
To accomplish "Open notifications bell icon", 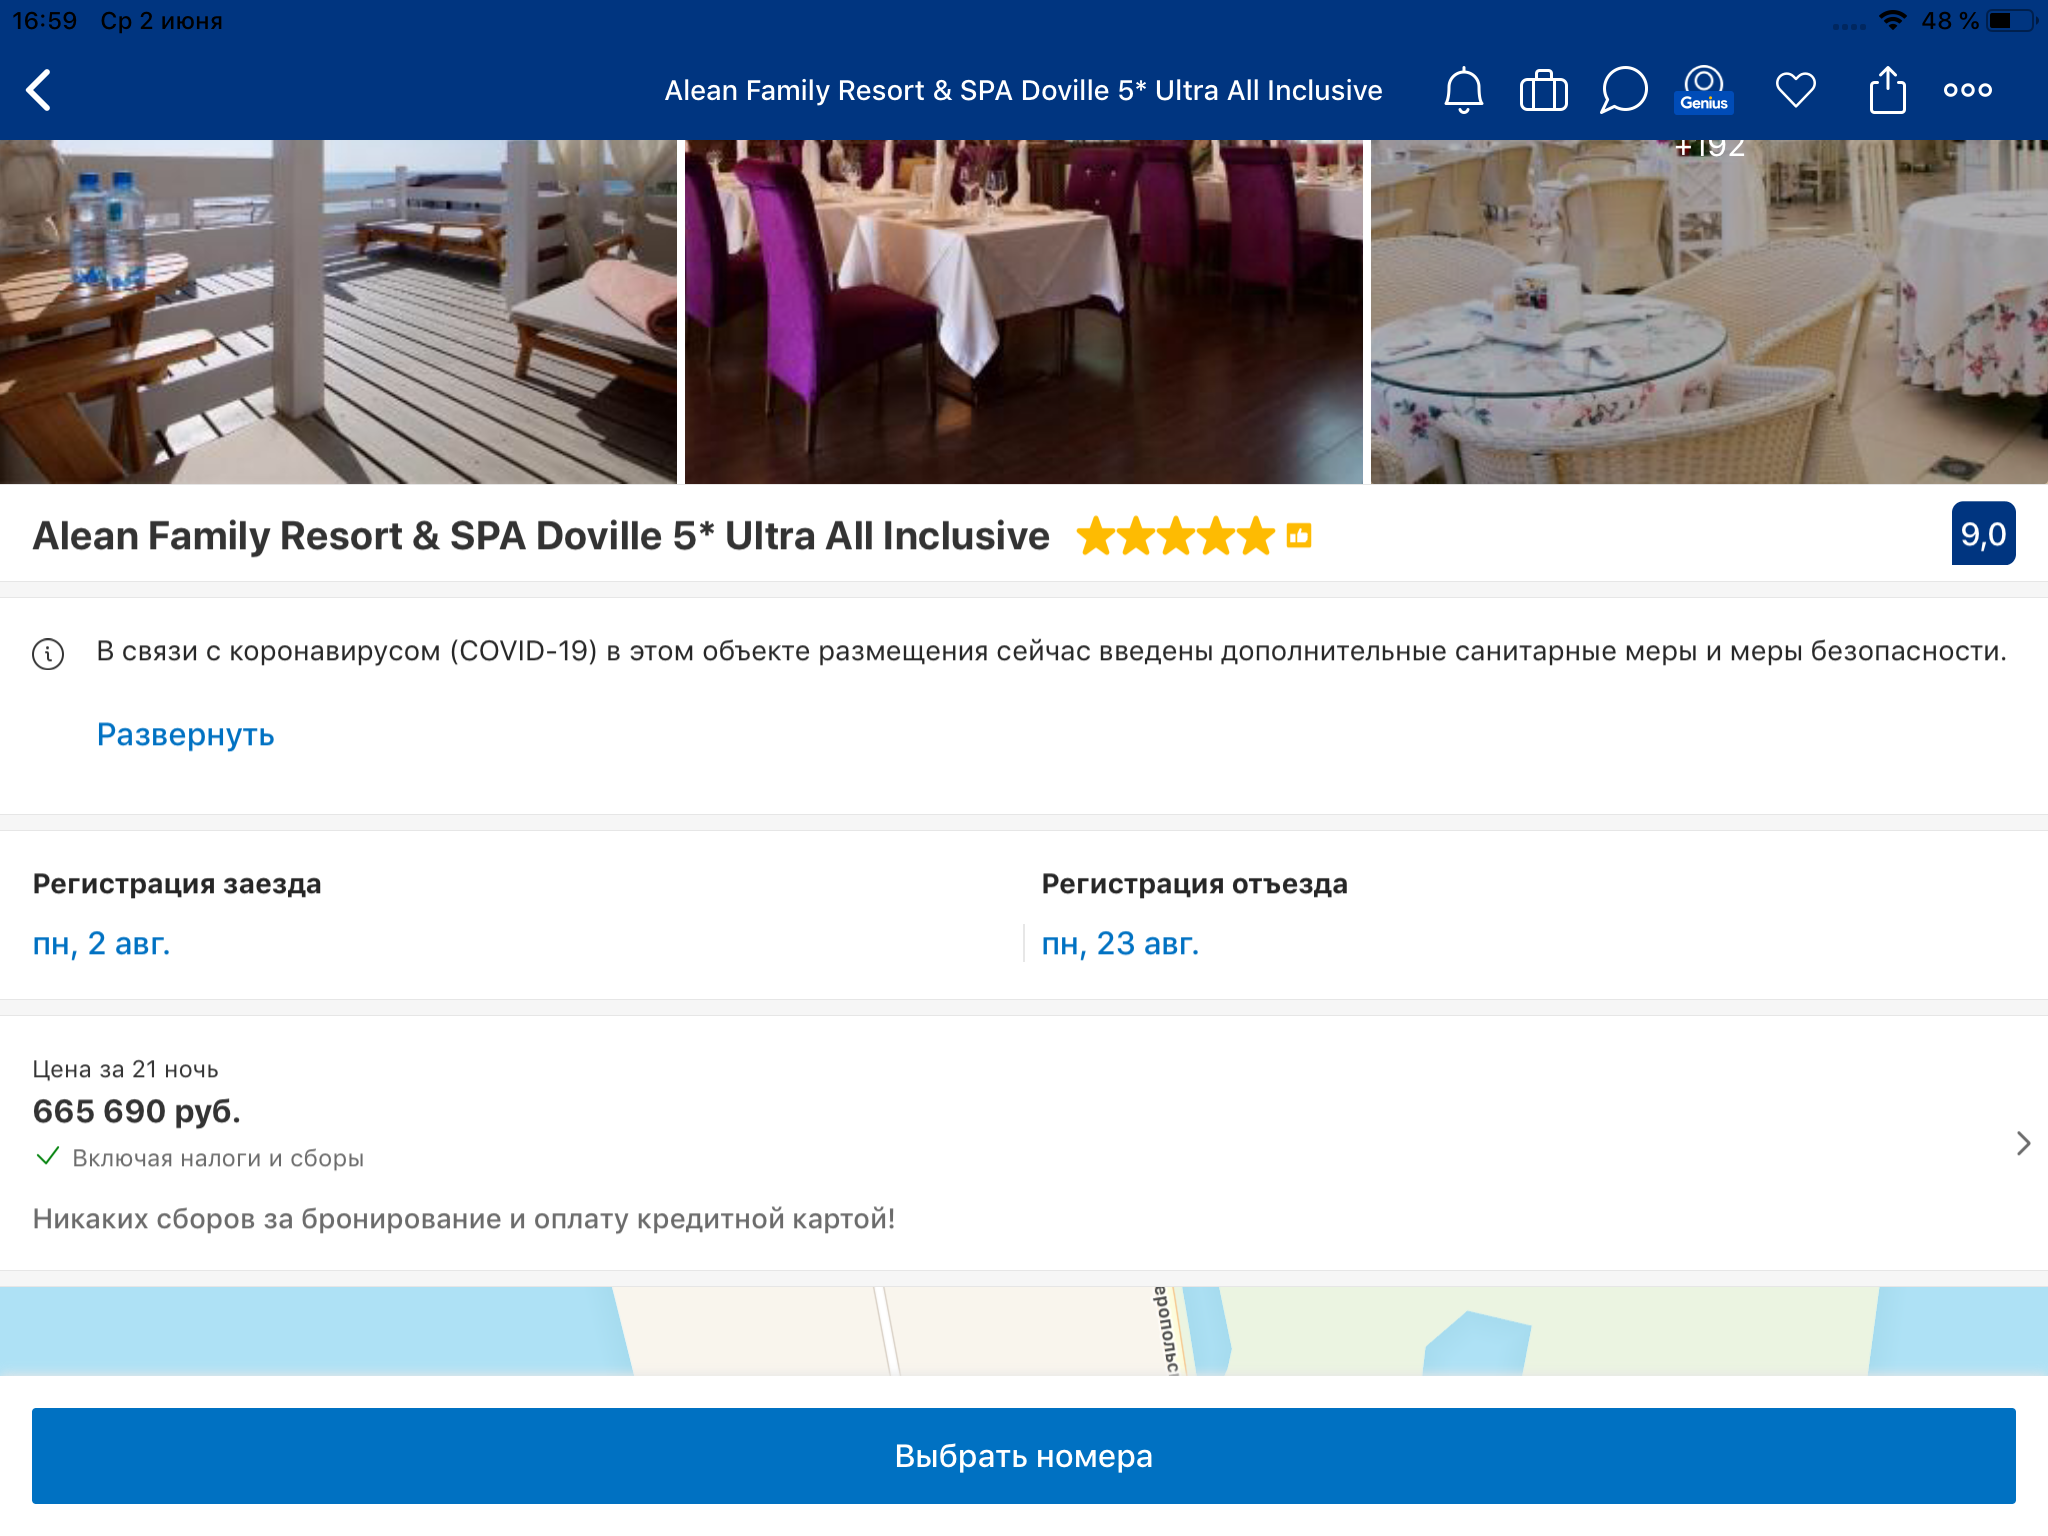I will click(1463, 90).
